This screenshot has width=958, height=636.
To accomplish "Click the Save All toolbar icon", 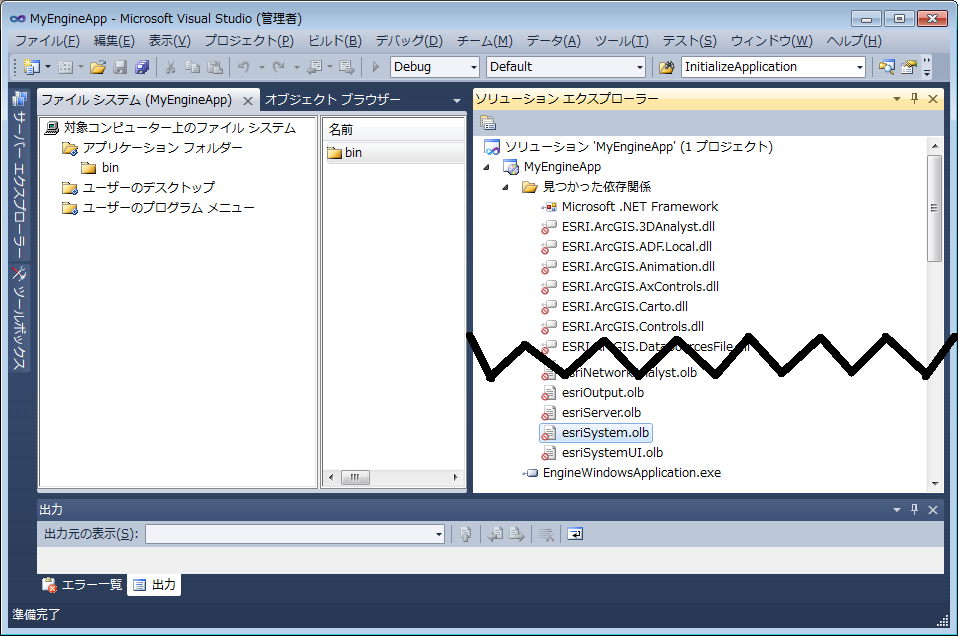I will 142,67.
